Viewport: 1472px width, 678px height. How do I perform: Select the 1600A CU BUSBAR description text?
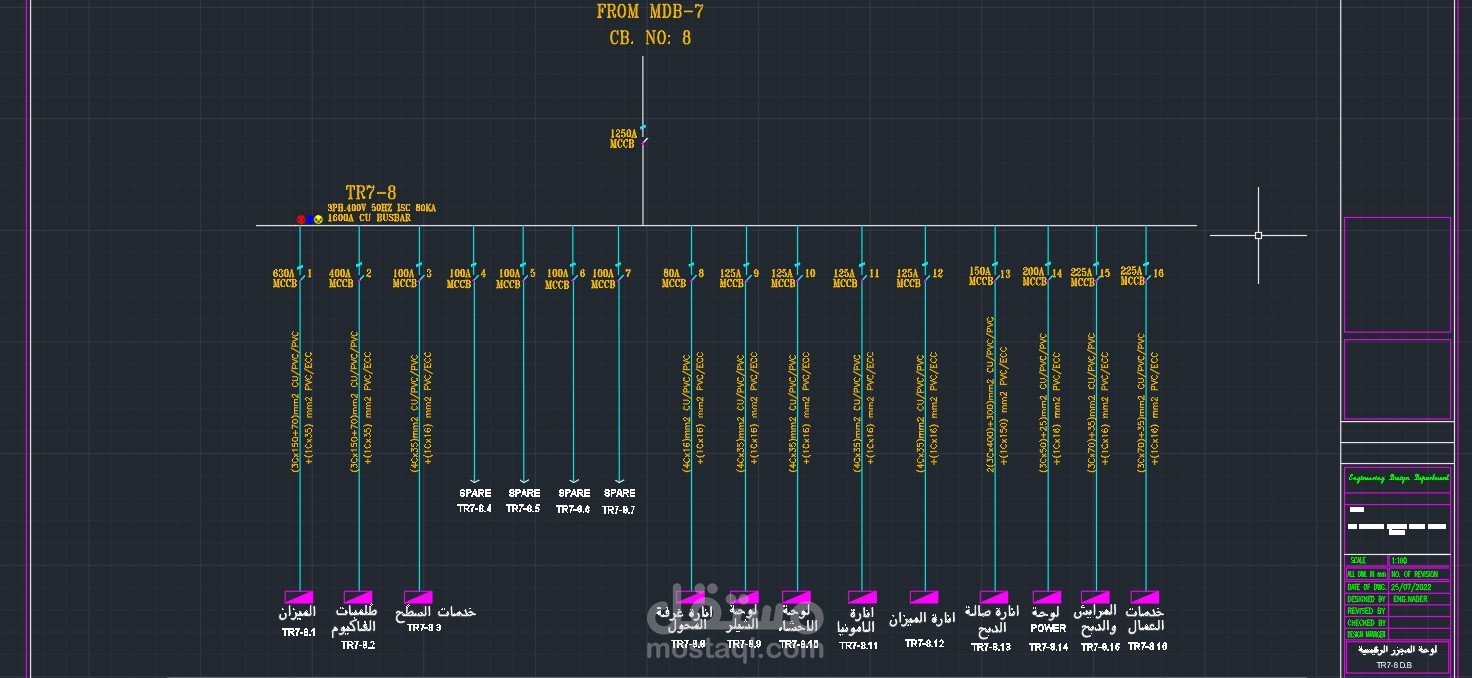pos(369,218)
